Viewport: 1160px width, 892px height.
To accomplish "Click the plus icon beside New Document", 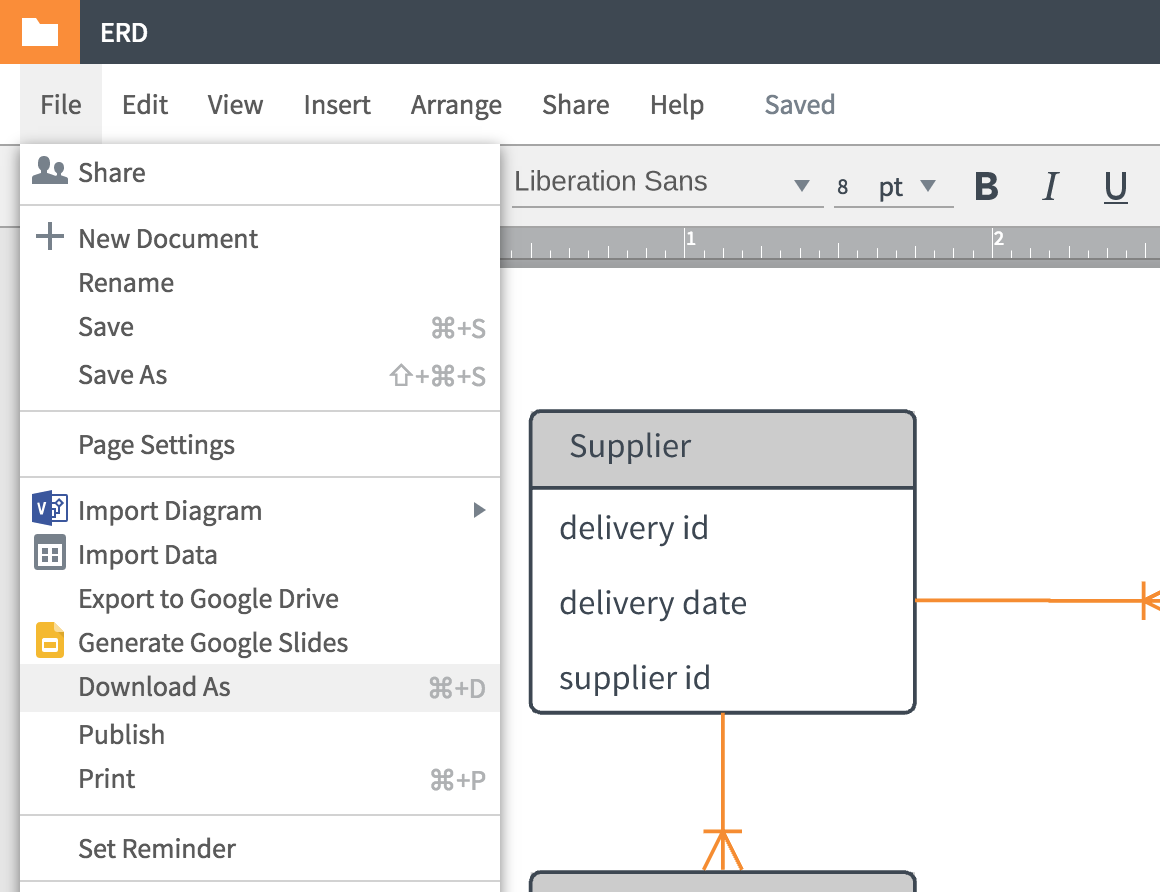I will [x=49, y=238].
